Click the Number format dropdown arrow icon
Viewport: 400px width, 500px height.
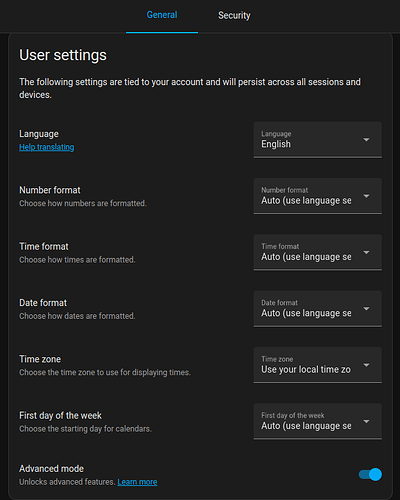click(366, 196)
